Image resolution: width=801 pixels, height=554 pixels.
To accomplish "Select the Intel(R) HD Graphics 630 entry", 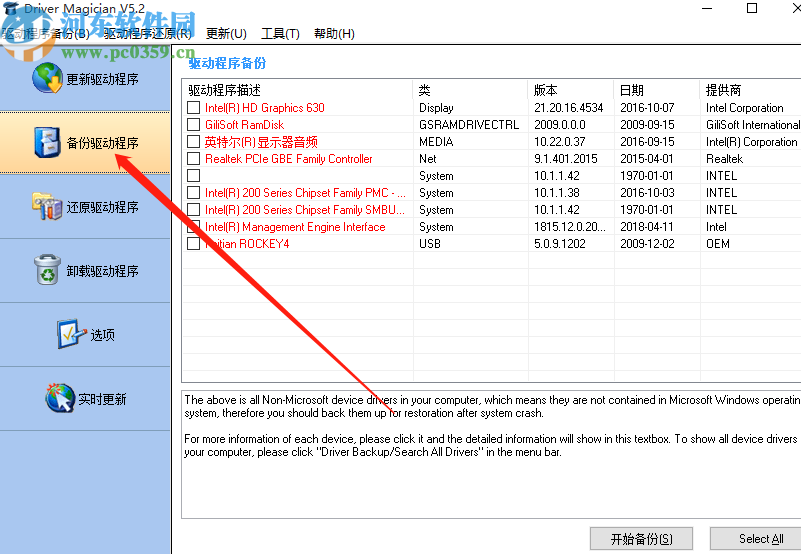I will [265, 108].
